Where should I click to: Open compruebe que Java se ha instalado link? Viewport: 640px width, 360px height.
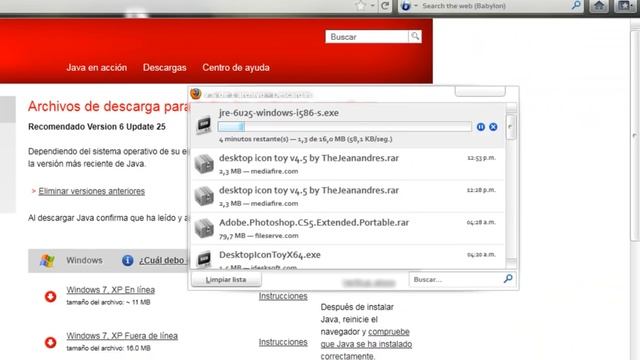(x=366, y=338)
